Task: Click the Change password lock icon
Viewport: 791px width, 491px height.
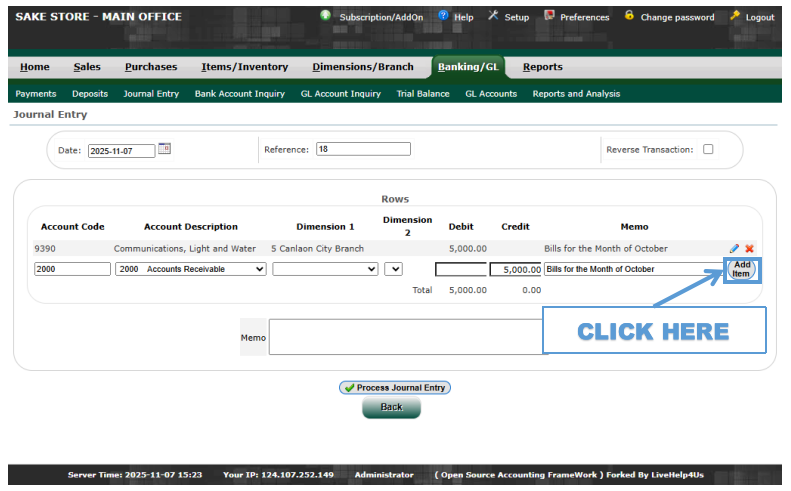Action: [629, 16]
